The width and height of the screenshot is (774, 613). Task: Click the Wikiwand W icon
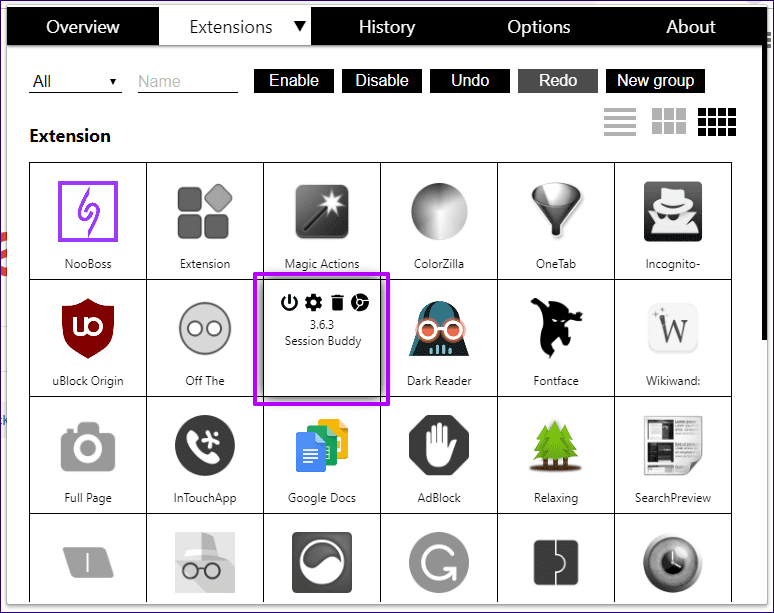(x=673, y=328)
